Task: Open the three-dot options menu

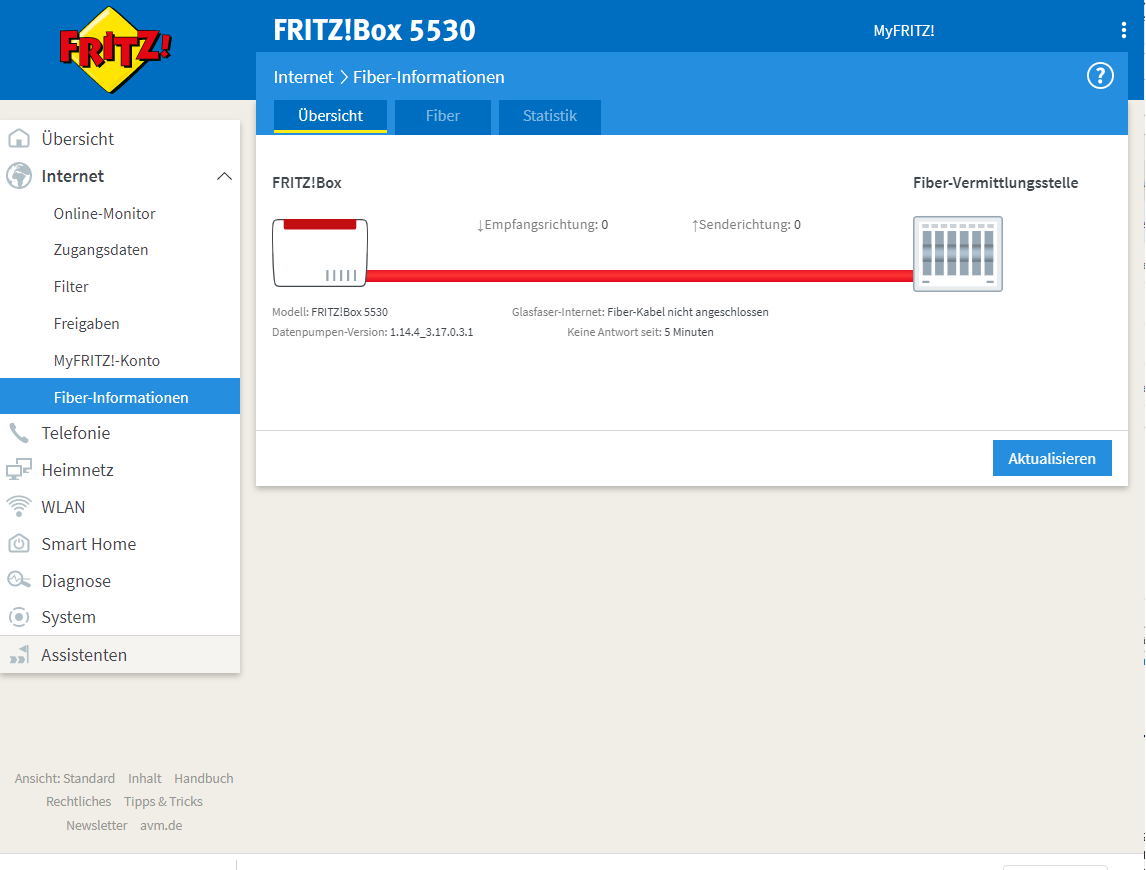Action: (x=1124, y=31)
